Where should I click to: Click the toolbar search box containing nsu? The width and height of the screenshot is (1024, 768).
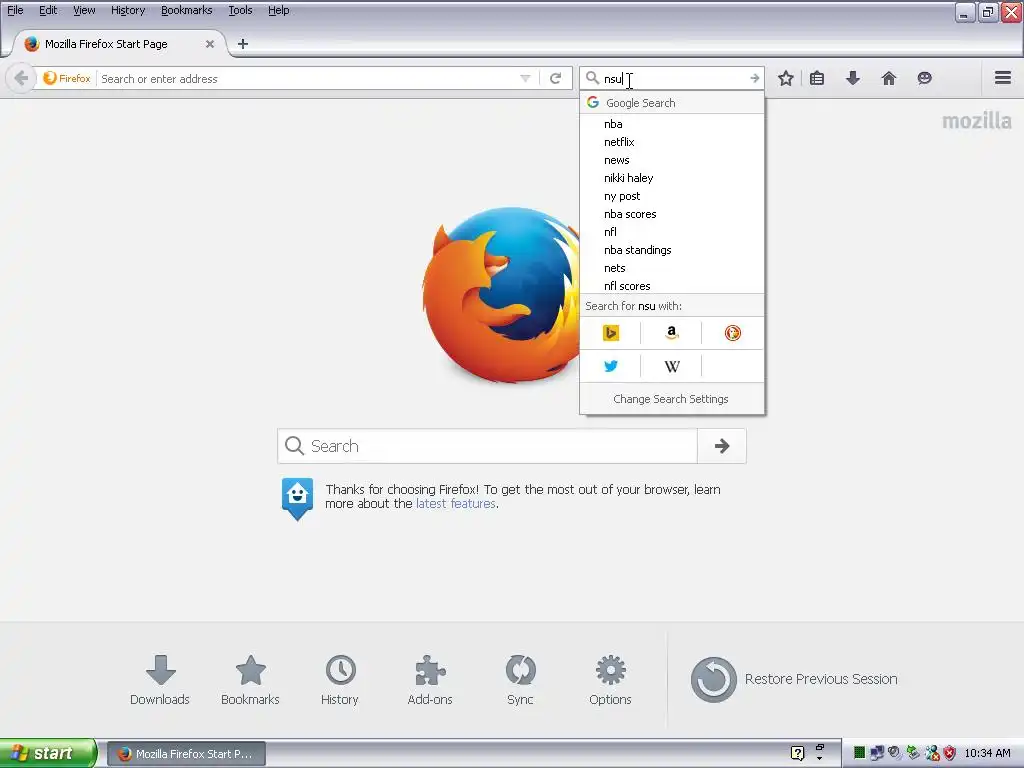671,78
